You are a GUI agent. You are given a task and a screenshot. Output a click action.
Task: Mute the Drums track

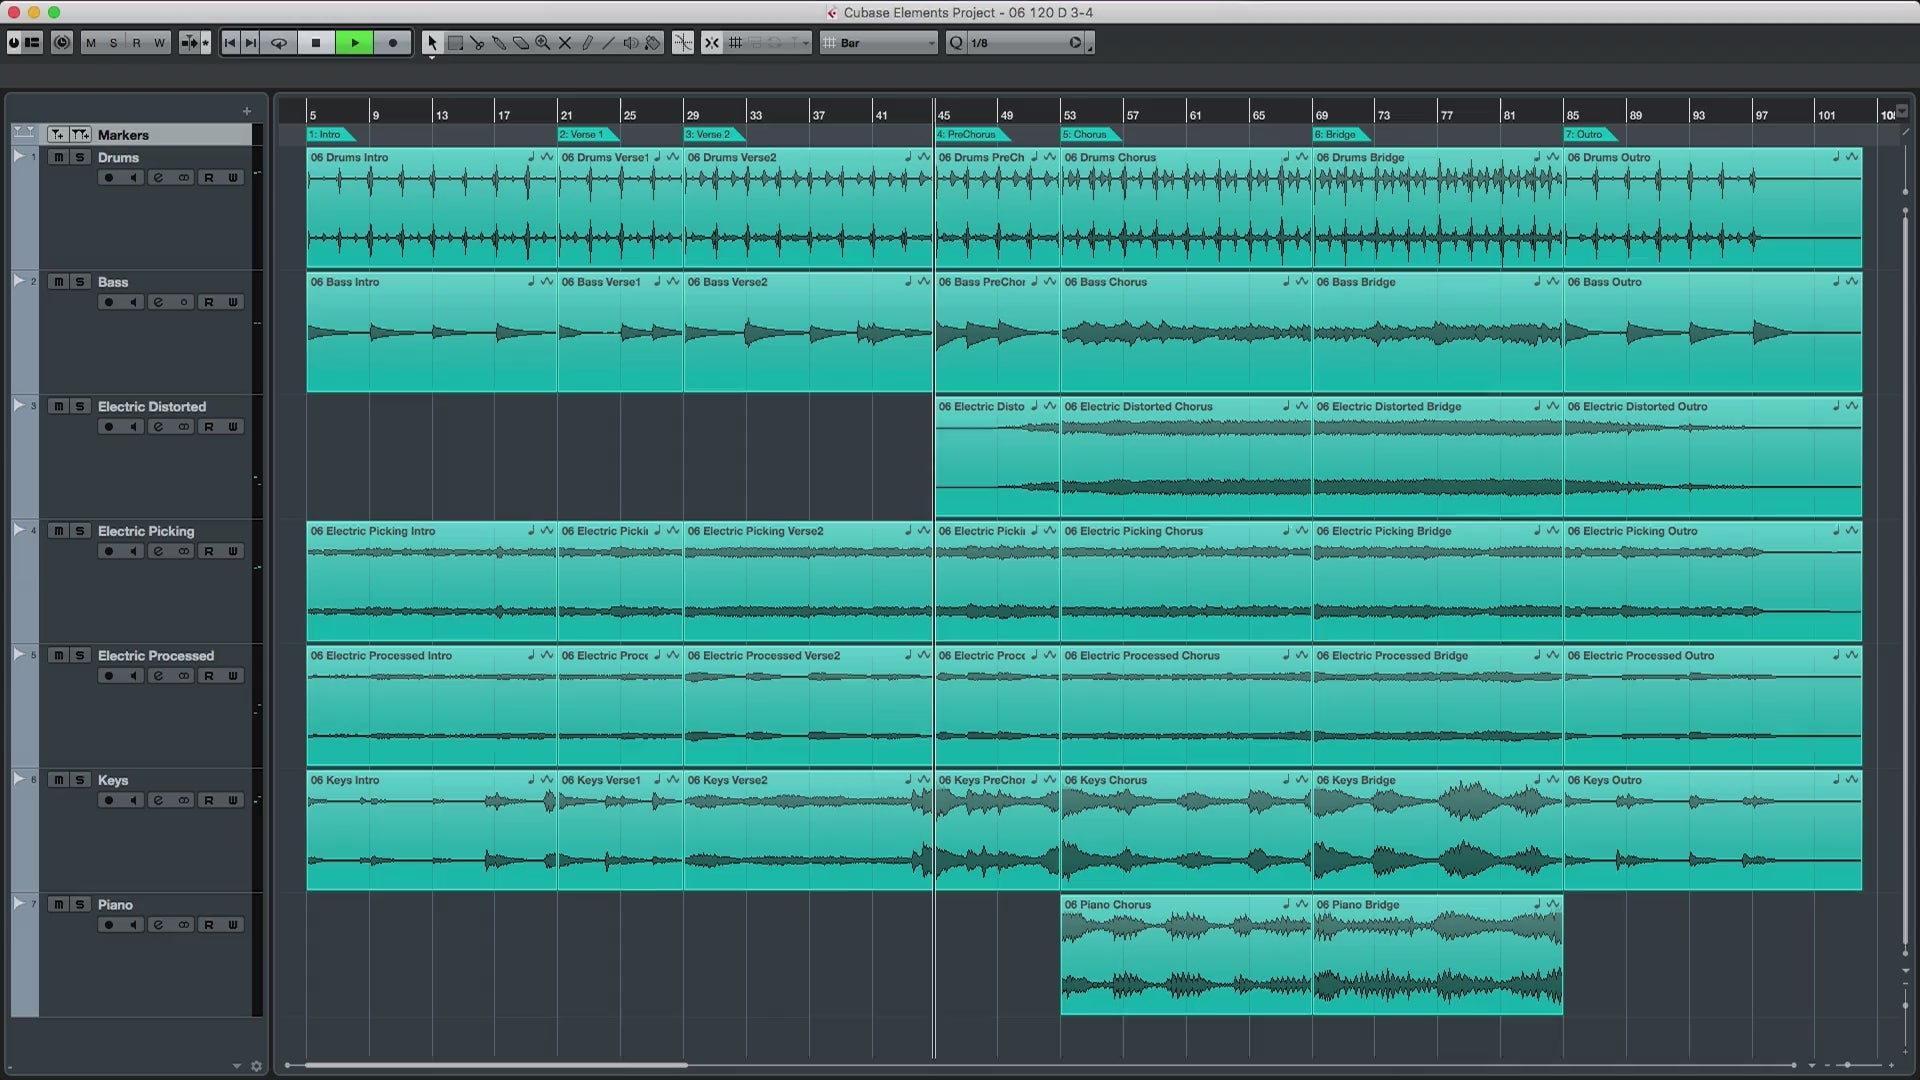(x=58, y=157)
